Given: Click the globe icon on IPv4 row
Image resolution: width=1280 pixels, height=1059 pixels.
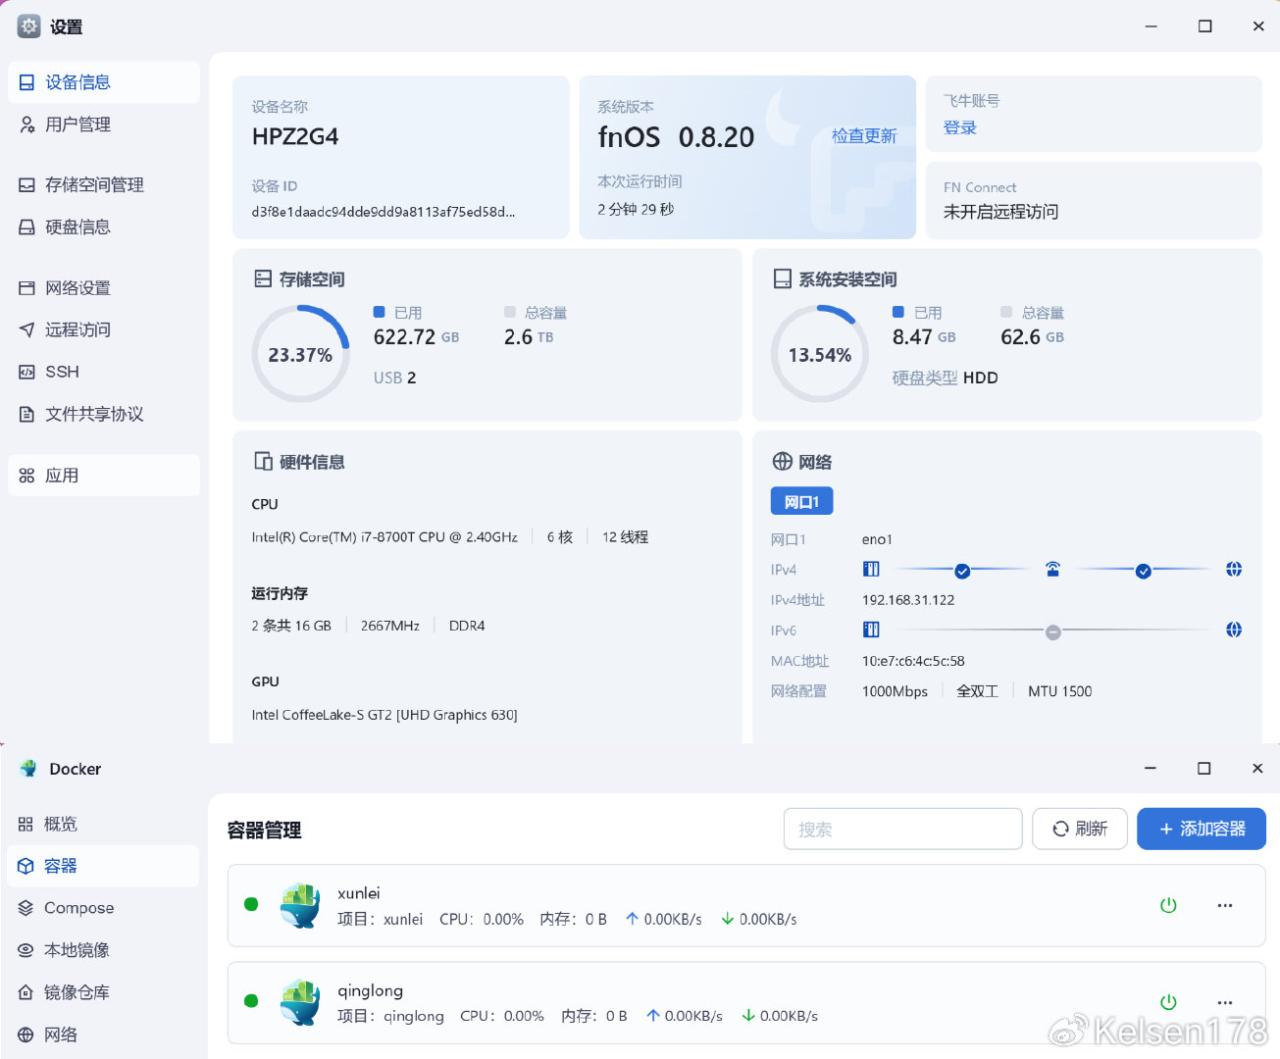Looking at the screenshot, I should pyautogui.click(x=1234, y=569).
